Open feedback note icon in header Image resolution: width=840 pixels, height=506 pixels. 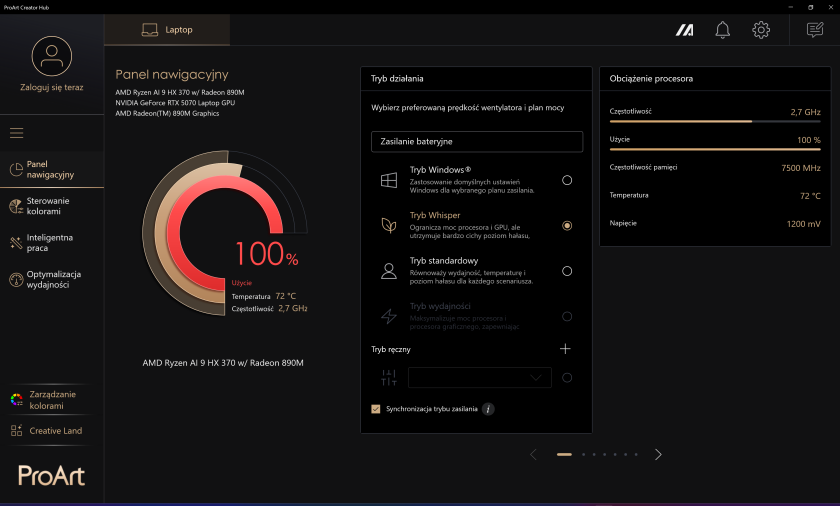coord(815,30)
